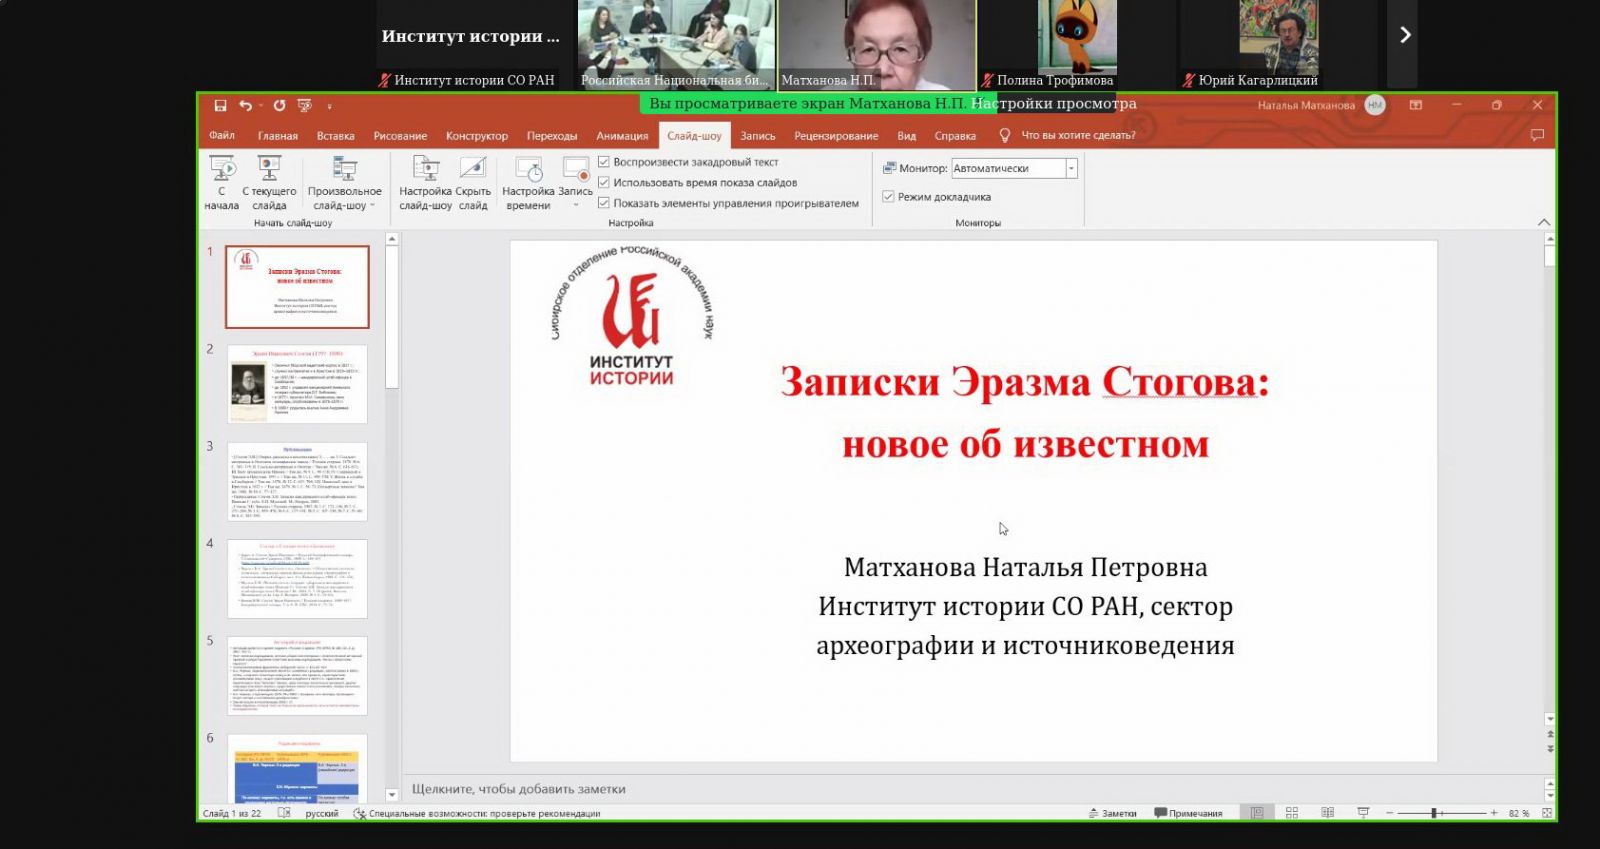Expand the Запись recording dropdown
This screenshot has height=849, width=1600.
(x=576, y=204)
